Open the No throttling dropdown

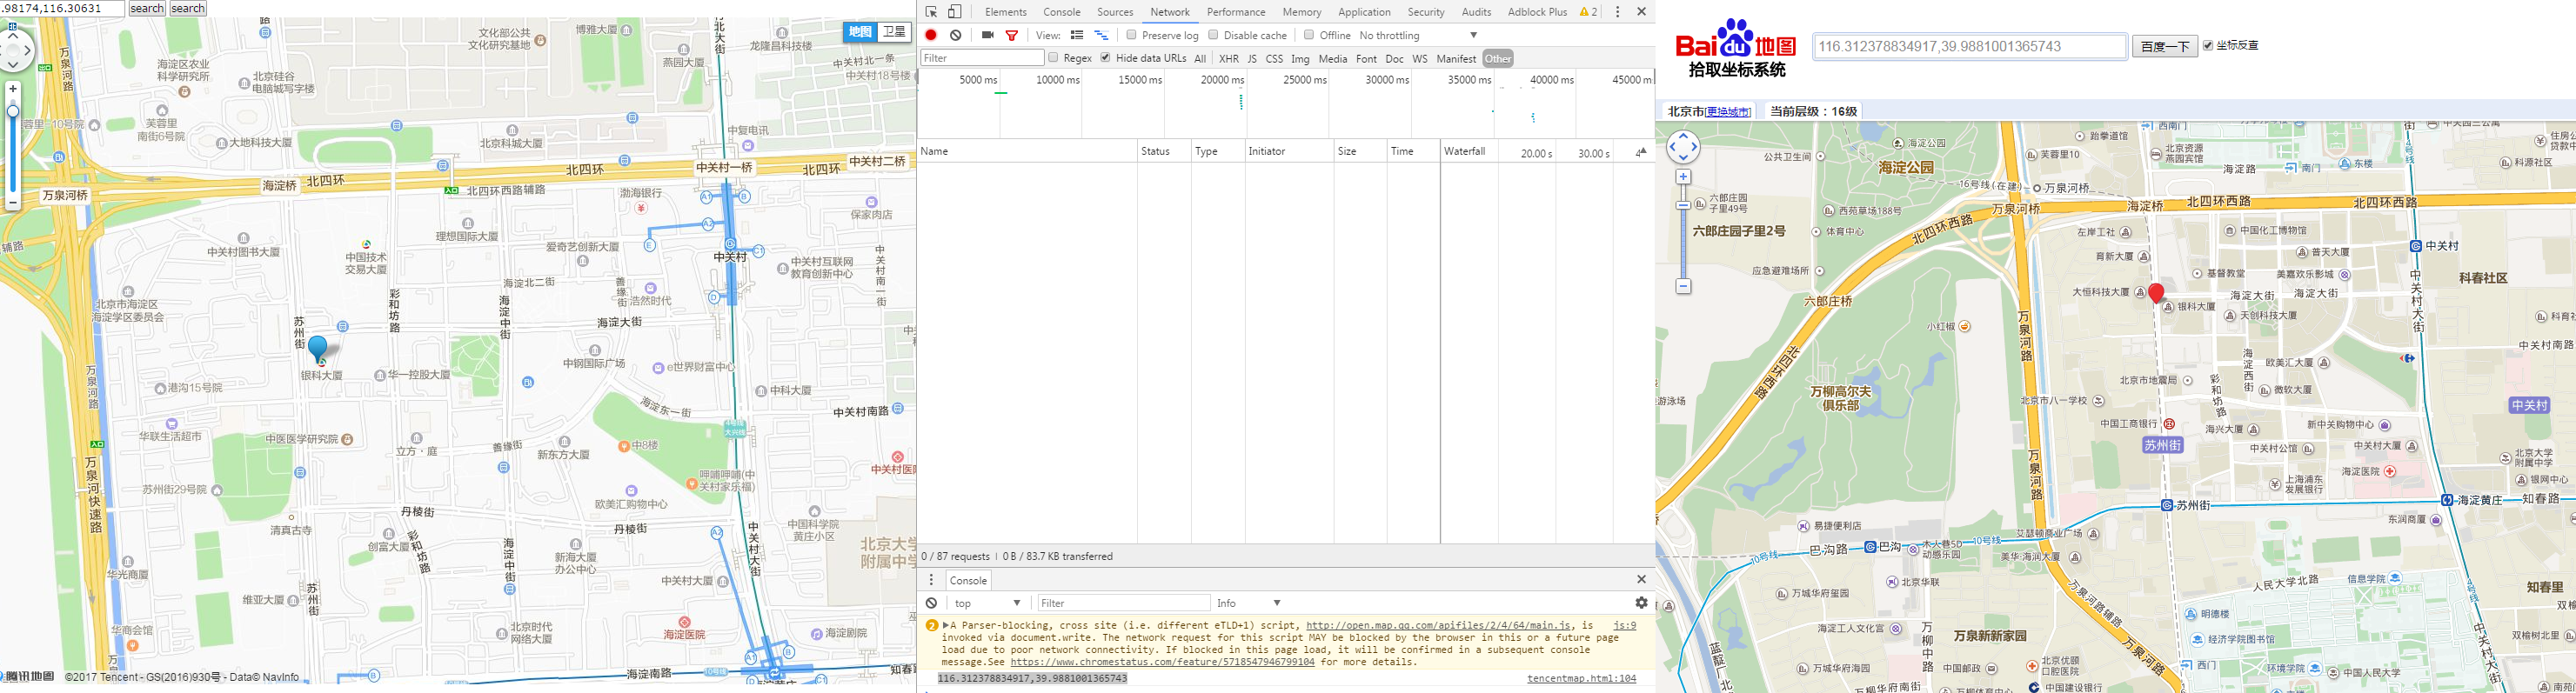[x=1418, y=35]
